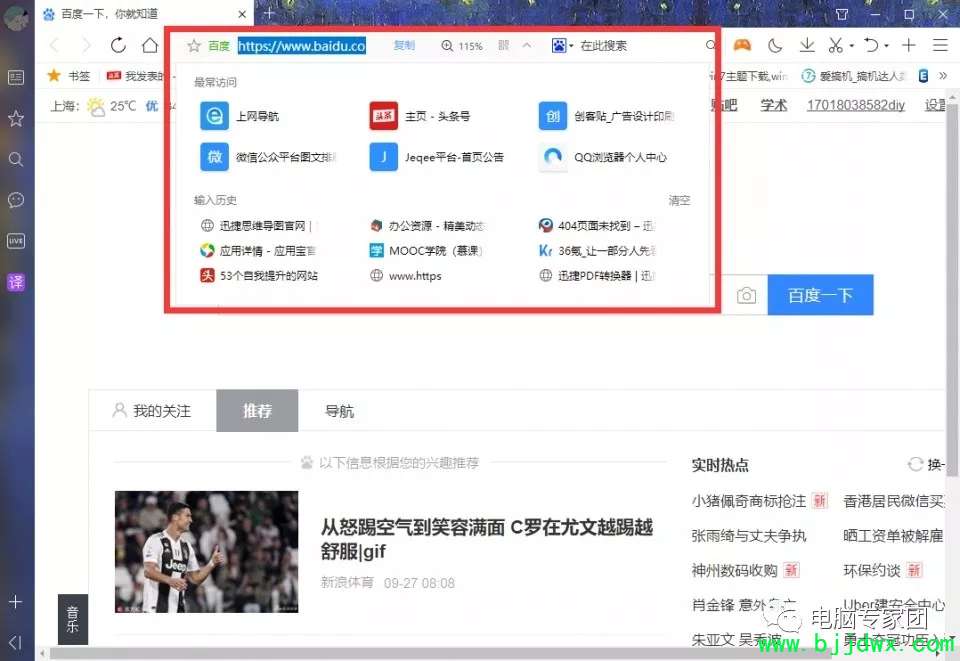Open 主页 - 头条号 from most visited
Screen dimensions: 960x661
coord(420,116)
